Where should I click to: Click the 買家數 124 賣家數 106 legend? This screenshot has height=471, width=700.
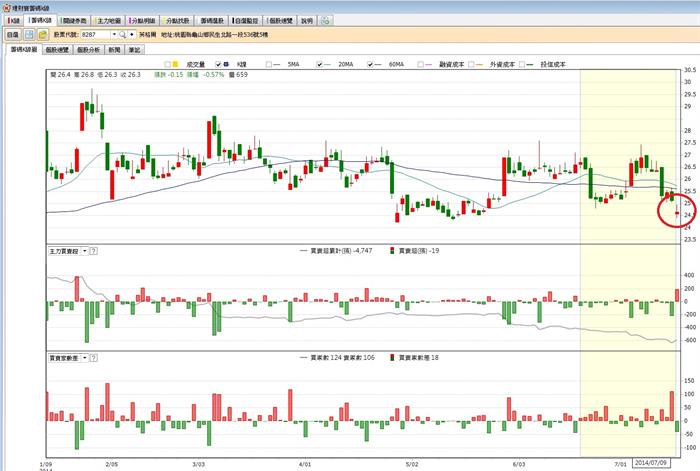click(x=337, y=358)
